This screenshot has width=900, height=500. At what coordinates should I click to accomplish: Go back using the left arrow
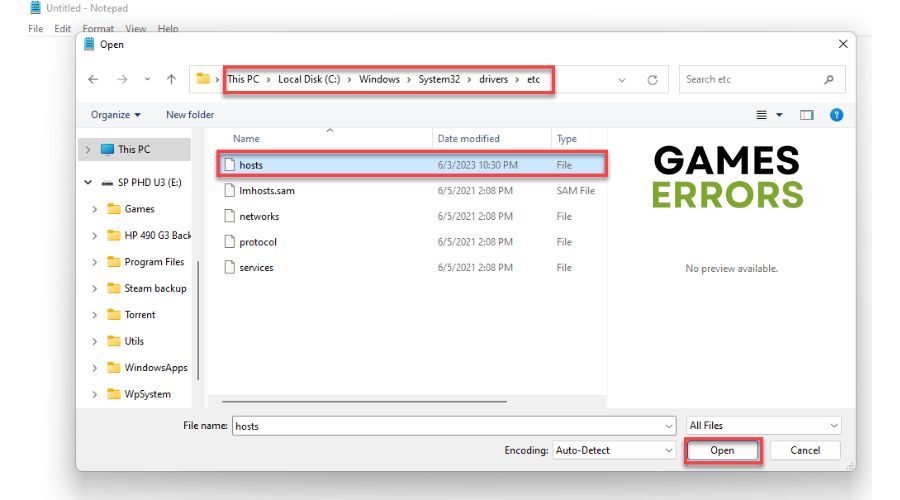pyautogui.click(x=93, y=80)
